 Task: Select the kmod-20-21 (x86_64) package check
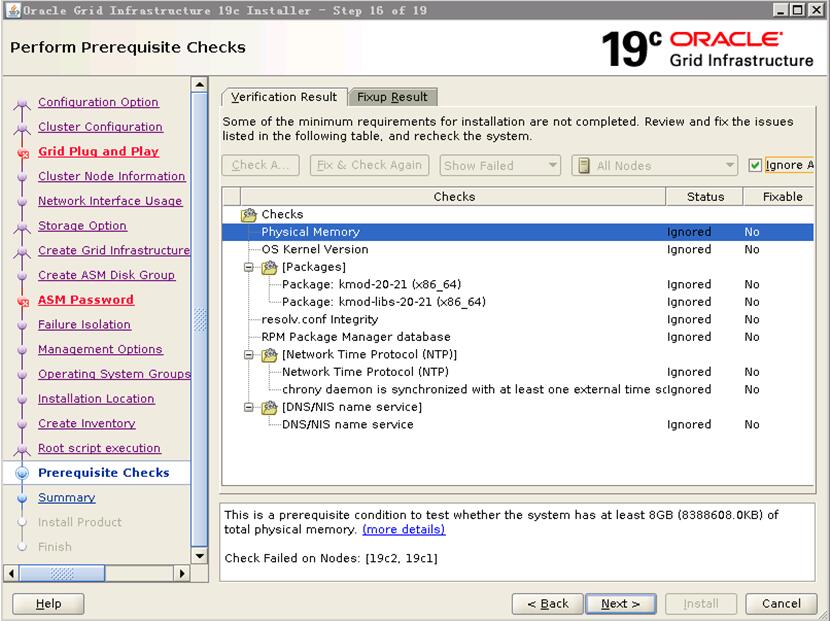tap(518, 284)
